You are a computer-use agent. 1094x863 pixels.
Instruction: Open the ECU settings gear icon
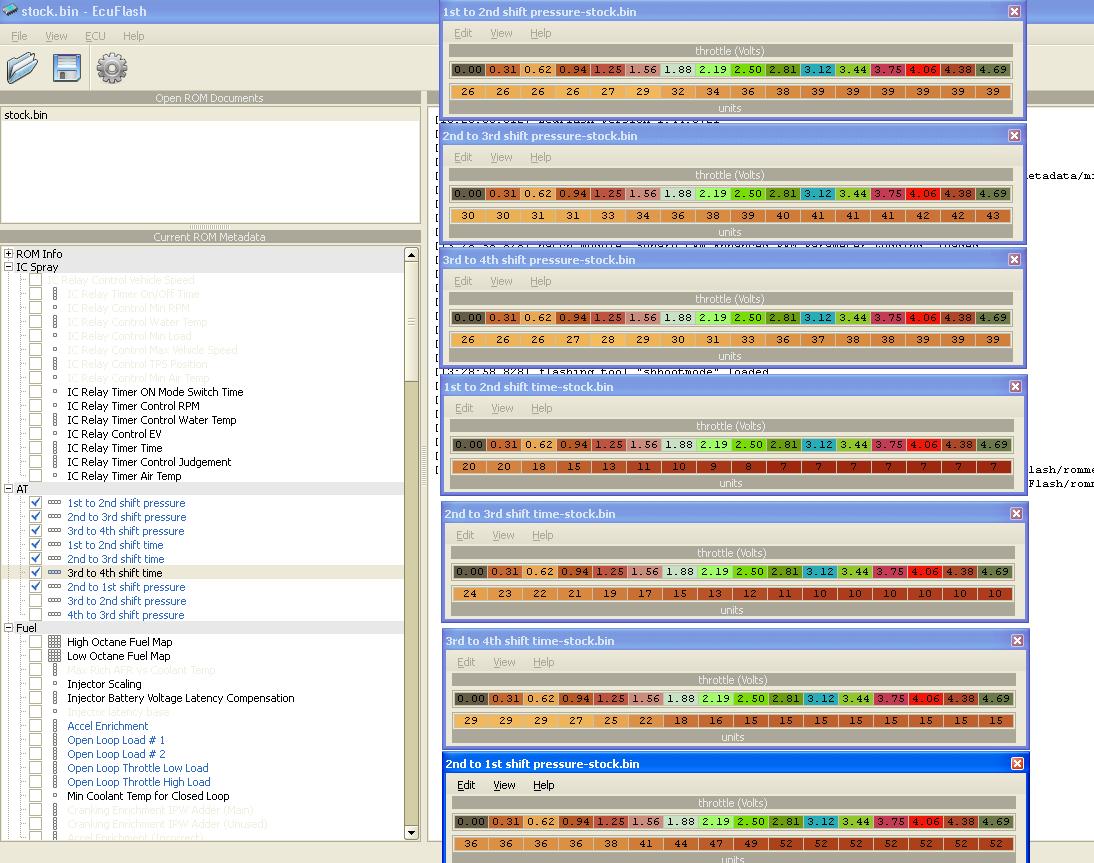(x=111, y=68)
